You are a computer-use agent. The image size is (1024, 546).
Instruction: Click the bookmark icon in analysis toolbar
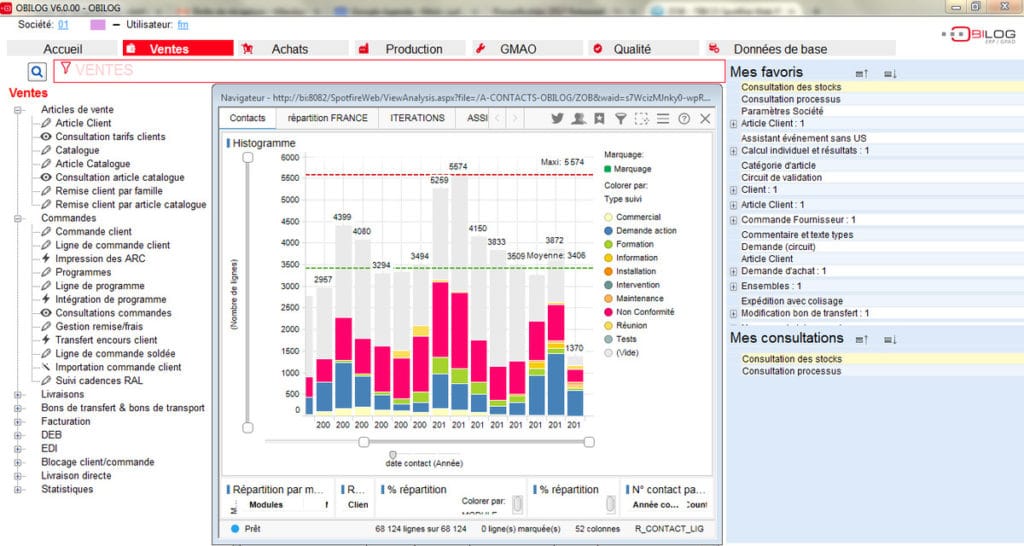pos(599,118)
